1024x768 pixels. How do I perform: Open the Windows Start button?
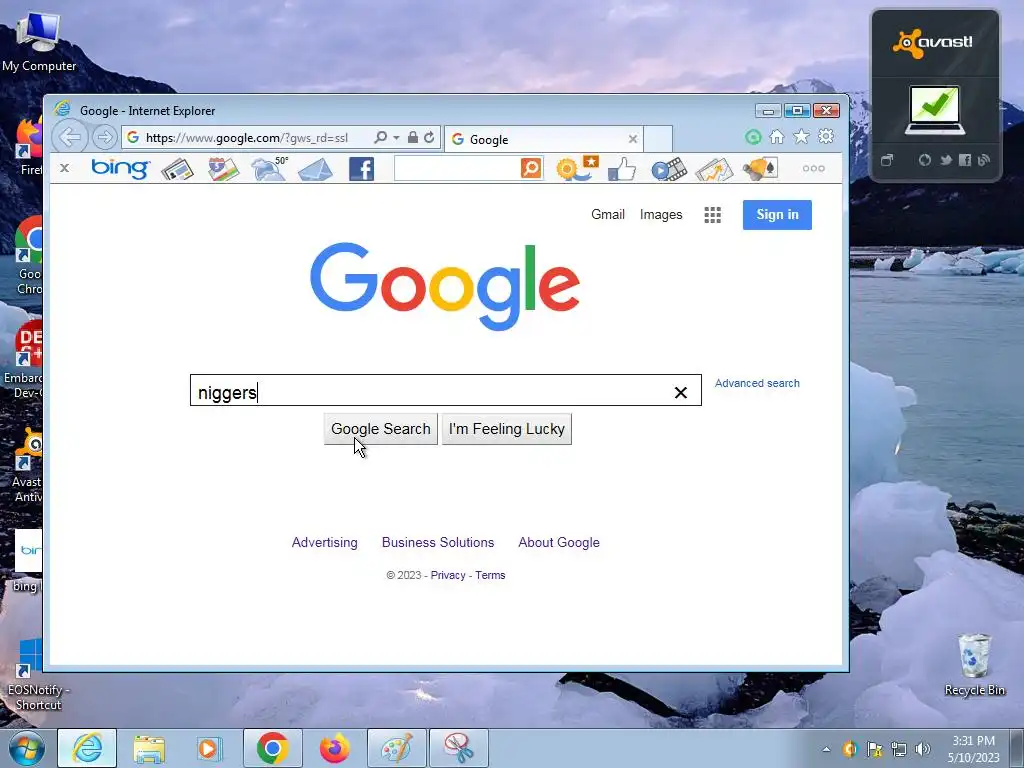click(x=26, y=748)
